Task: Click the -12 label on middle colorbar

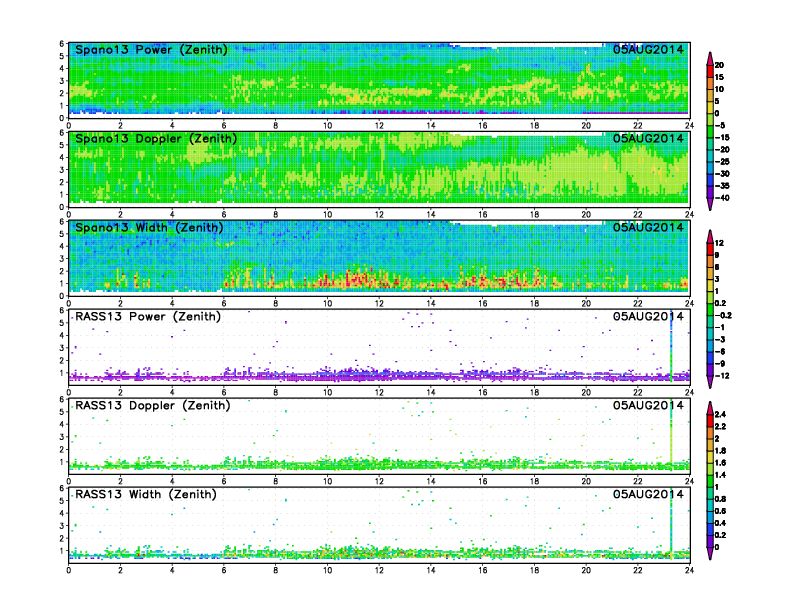Action: (x=722, y=376)
